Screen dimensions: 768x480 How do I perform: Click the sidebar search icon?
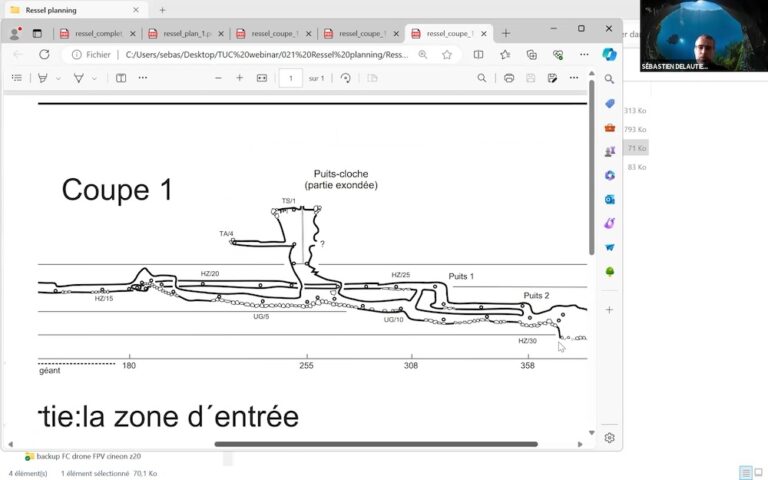(x=609, y=79)
